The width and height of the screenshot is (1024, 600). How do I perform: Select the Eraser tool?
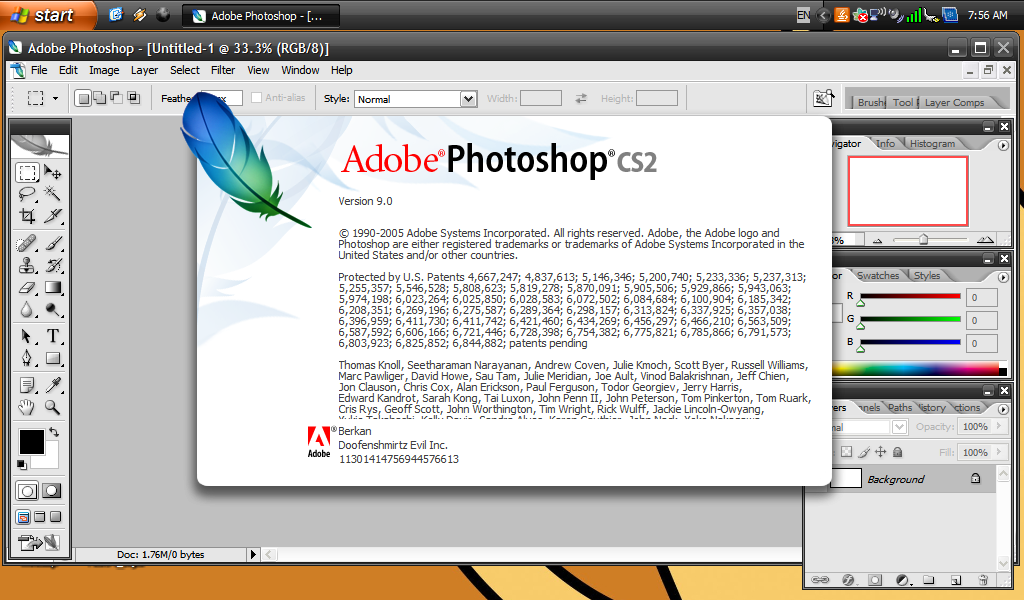point(27,287)
